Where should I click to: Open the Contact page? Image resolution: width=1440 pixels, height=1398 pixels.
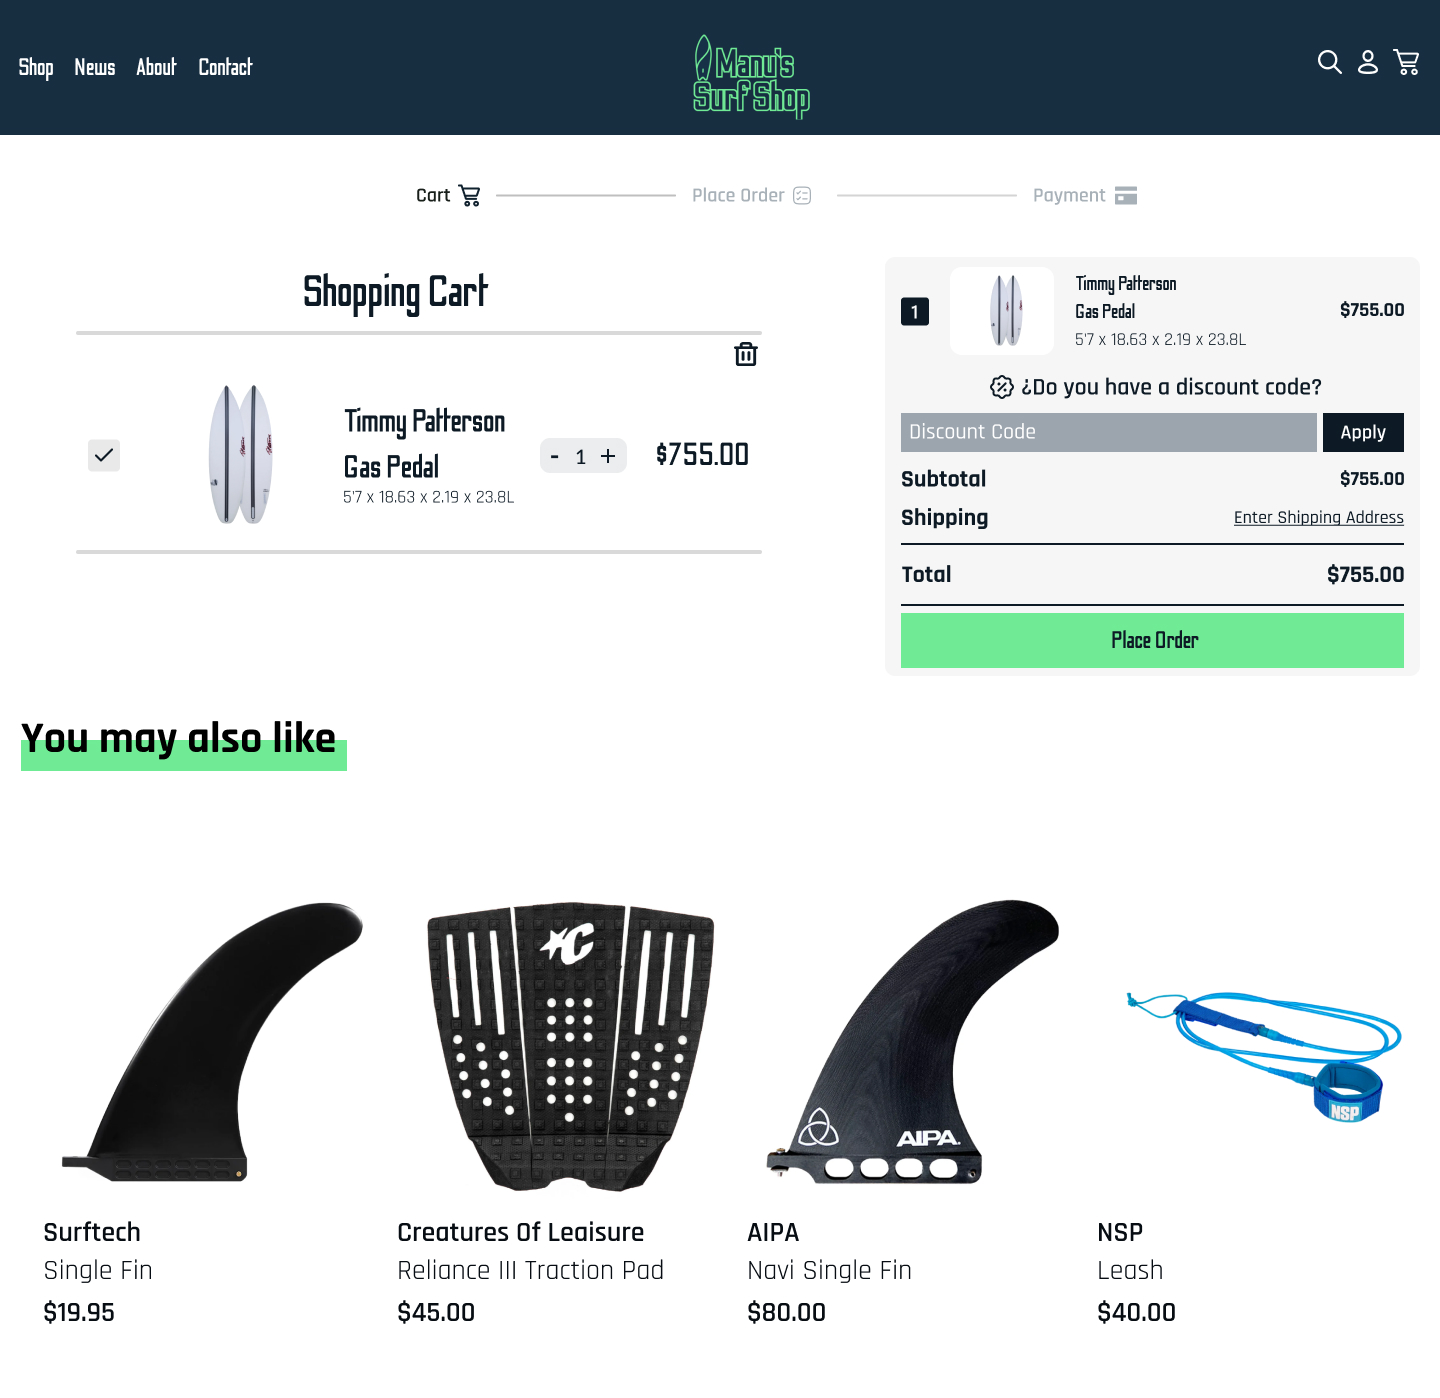point(225,67)
